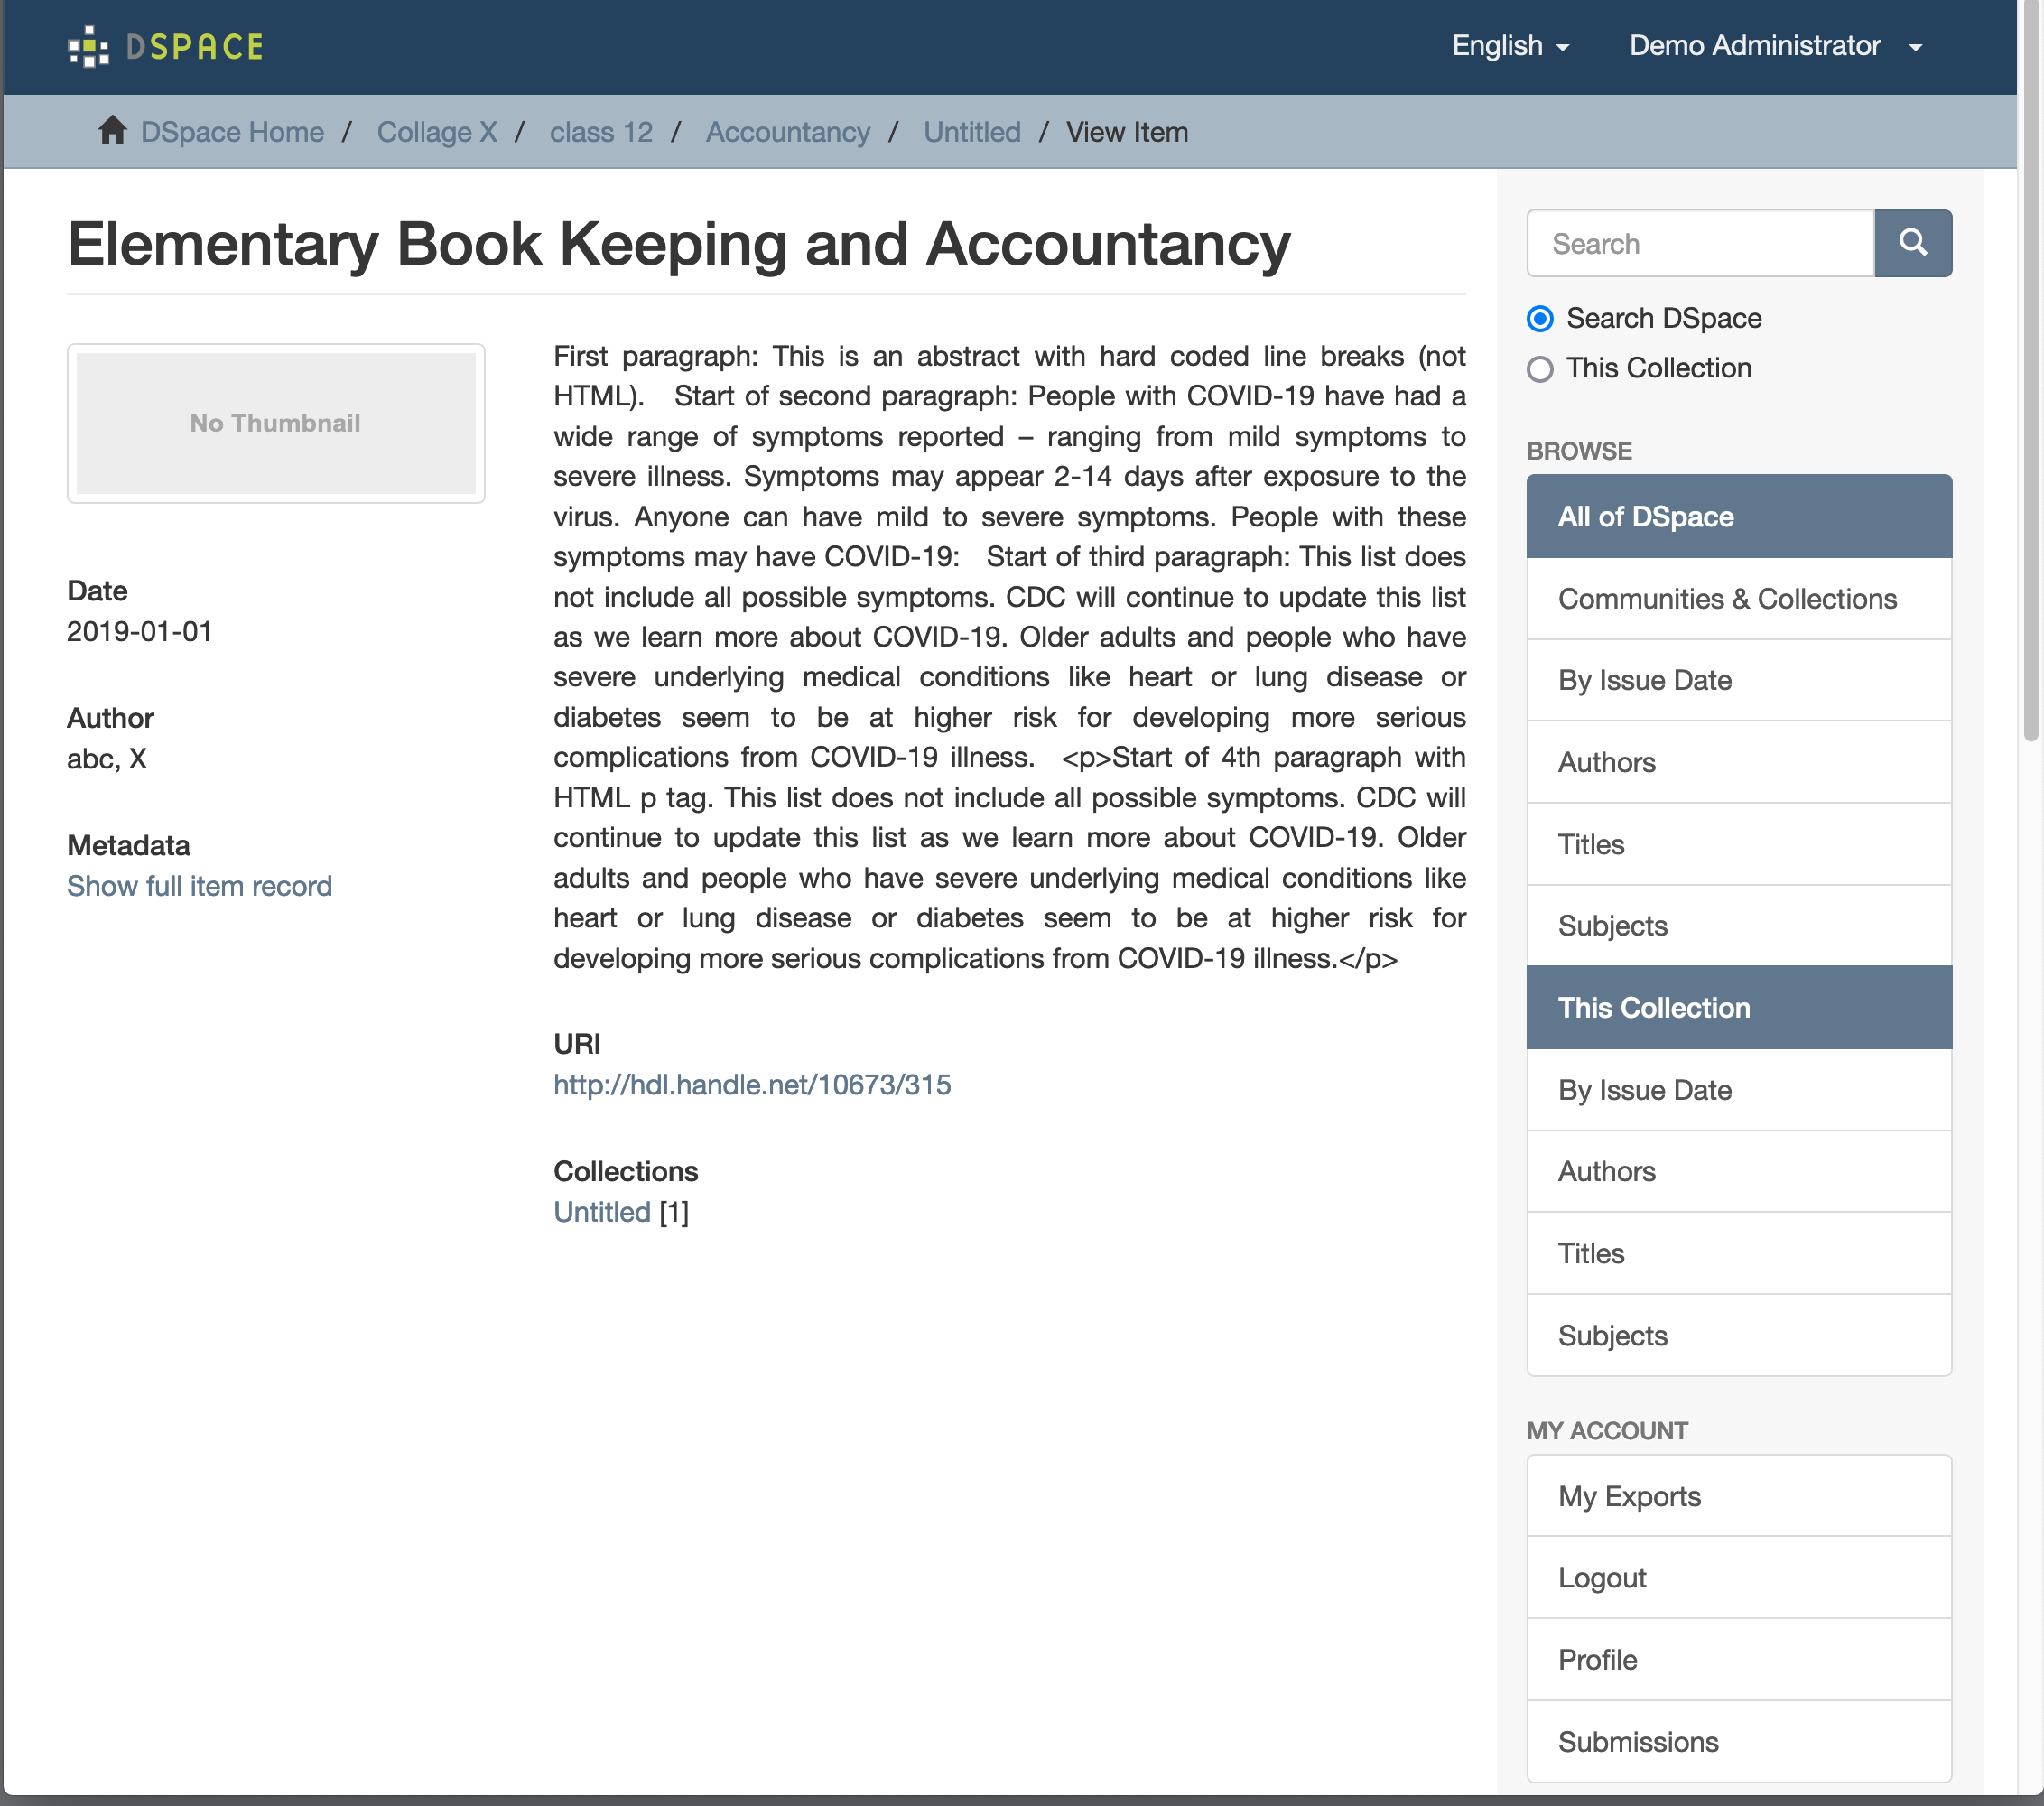
Task: Expand the Demo Administrator user menu
Action: tap(1774, 46)
